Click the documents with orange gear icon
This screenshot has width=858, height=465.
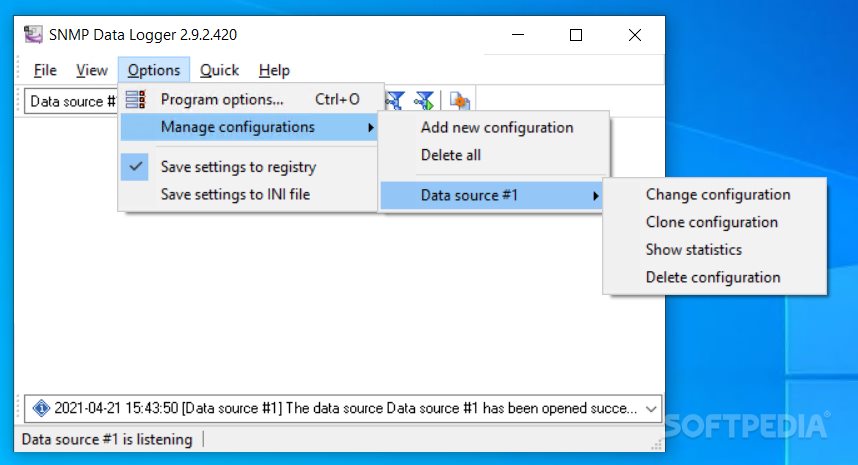click(460, 101)
